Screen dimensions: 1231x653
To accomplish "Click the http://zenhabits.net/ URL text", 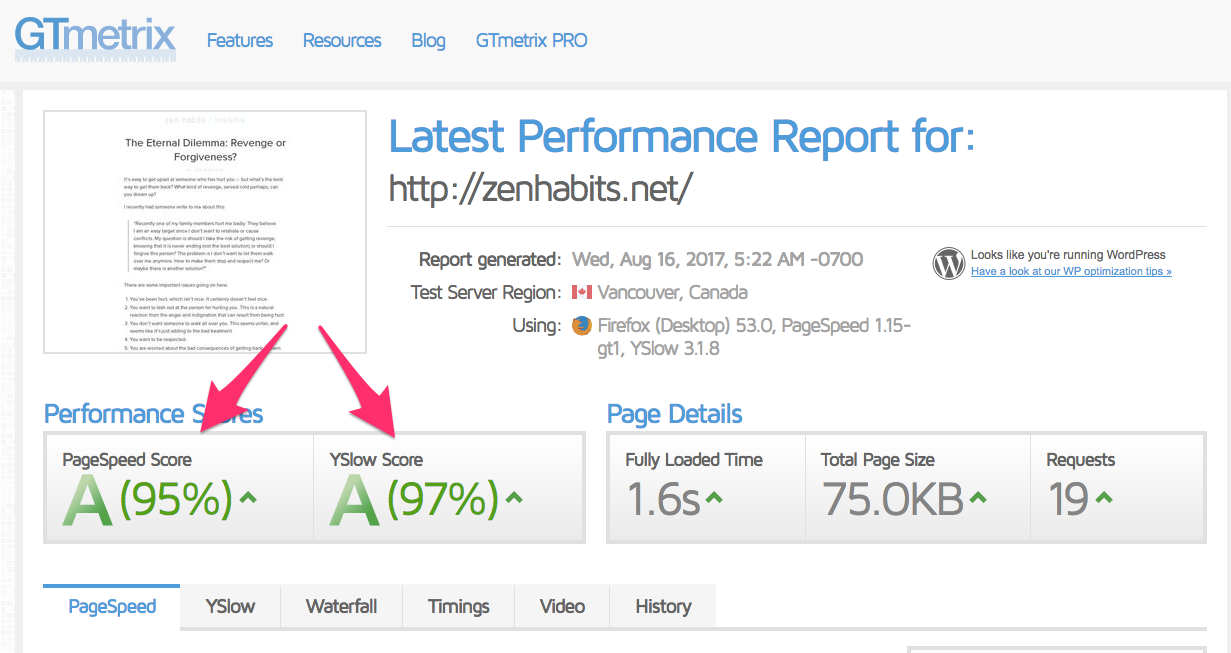I will [540, 188].
